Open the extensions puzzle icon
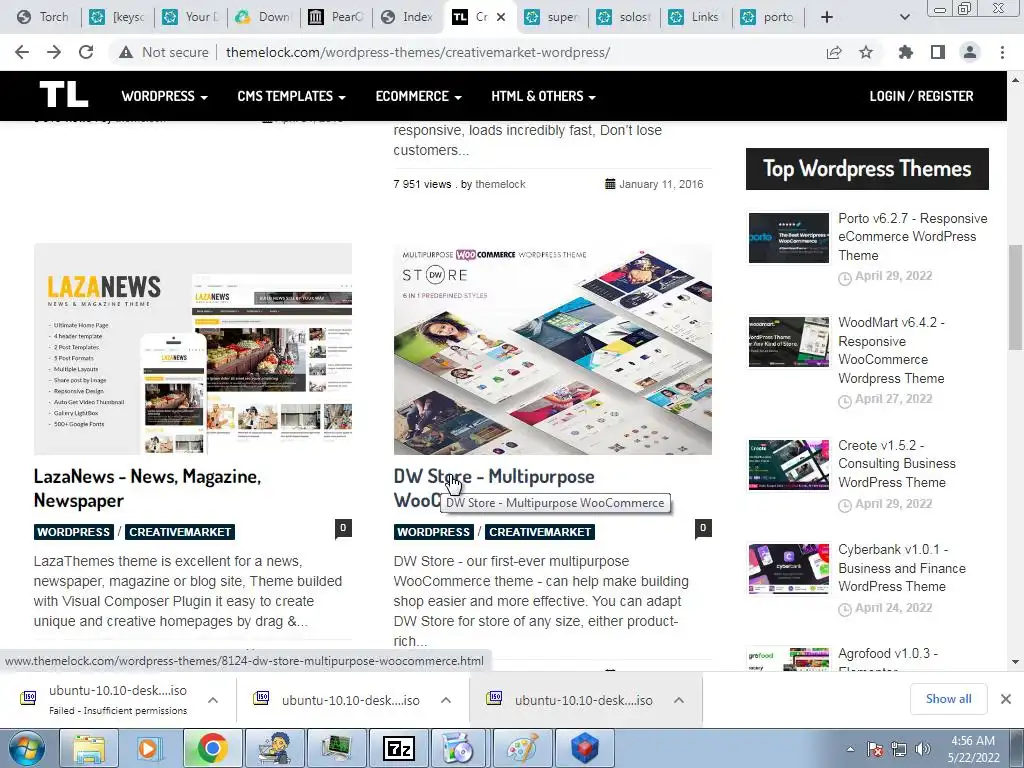 905,52
